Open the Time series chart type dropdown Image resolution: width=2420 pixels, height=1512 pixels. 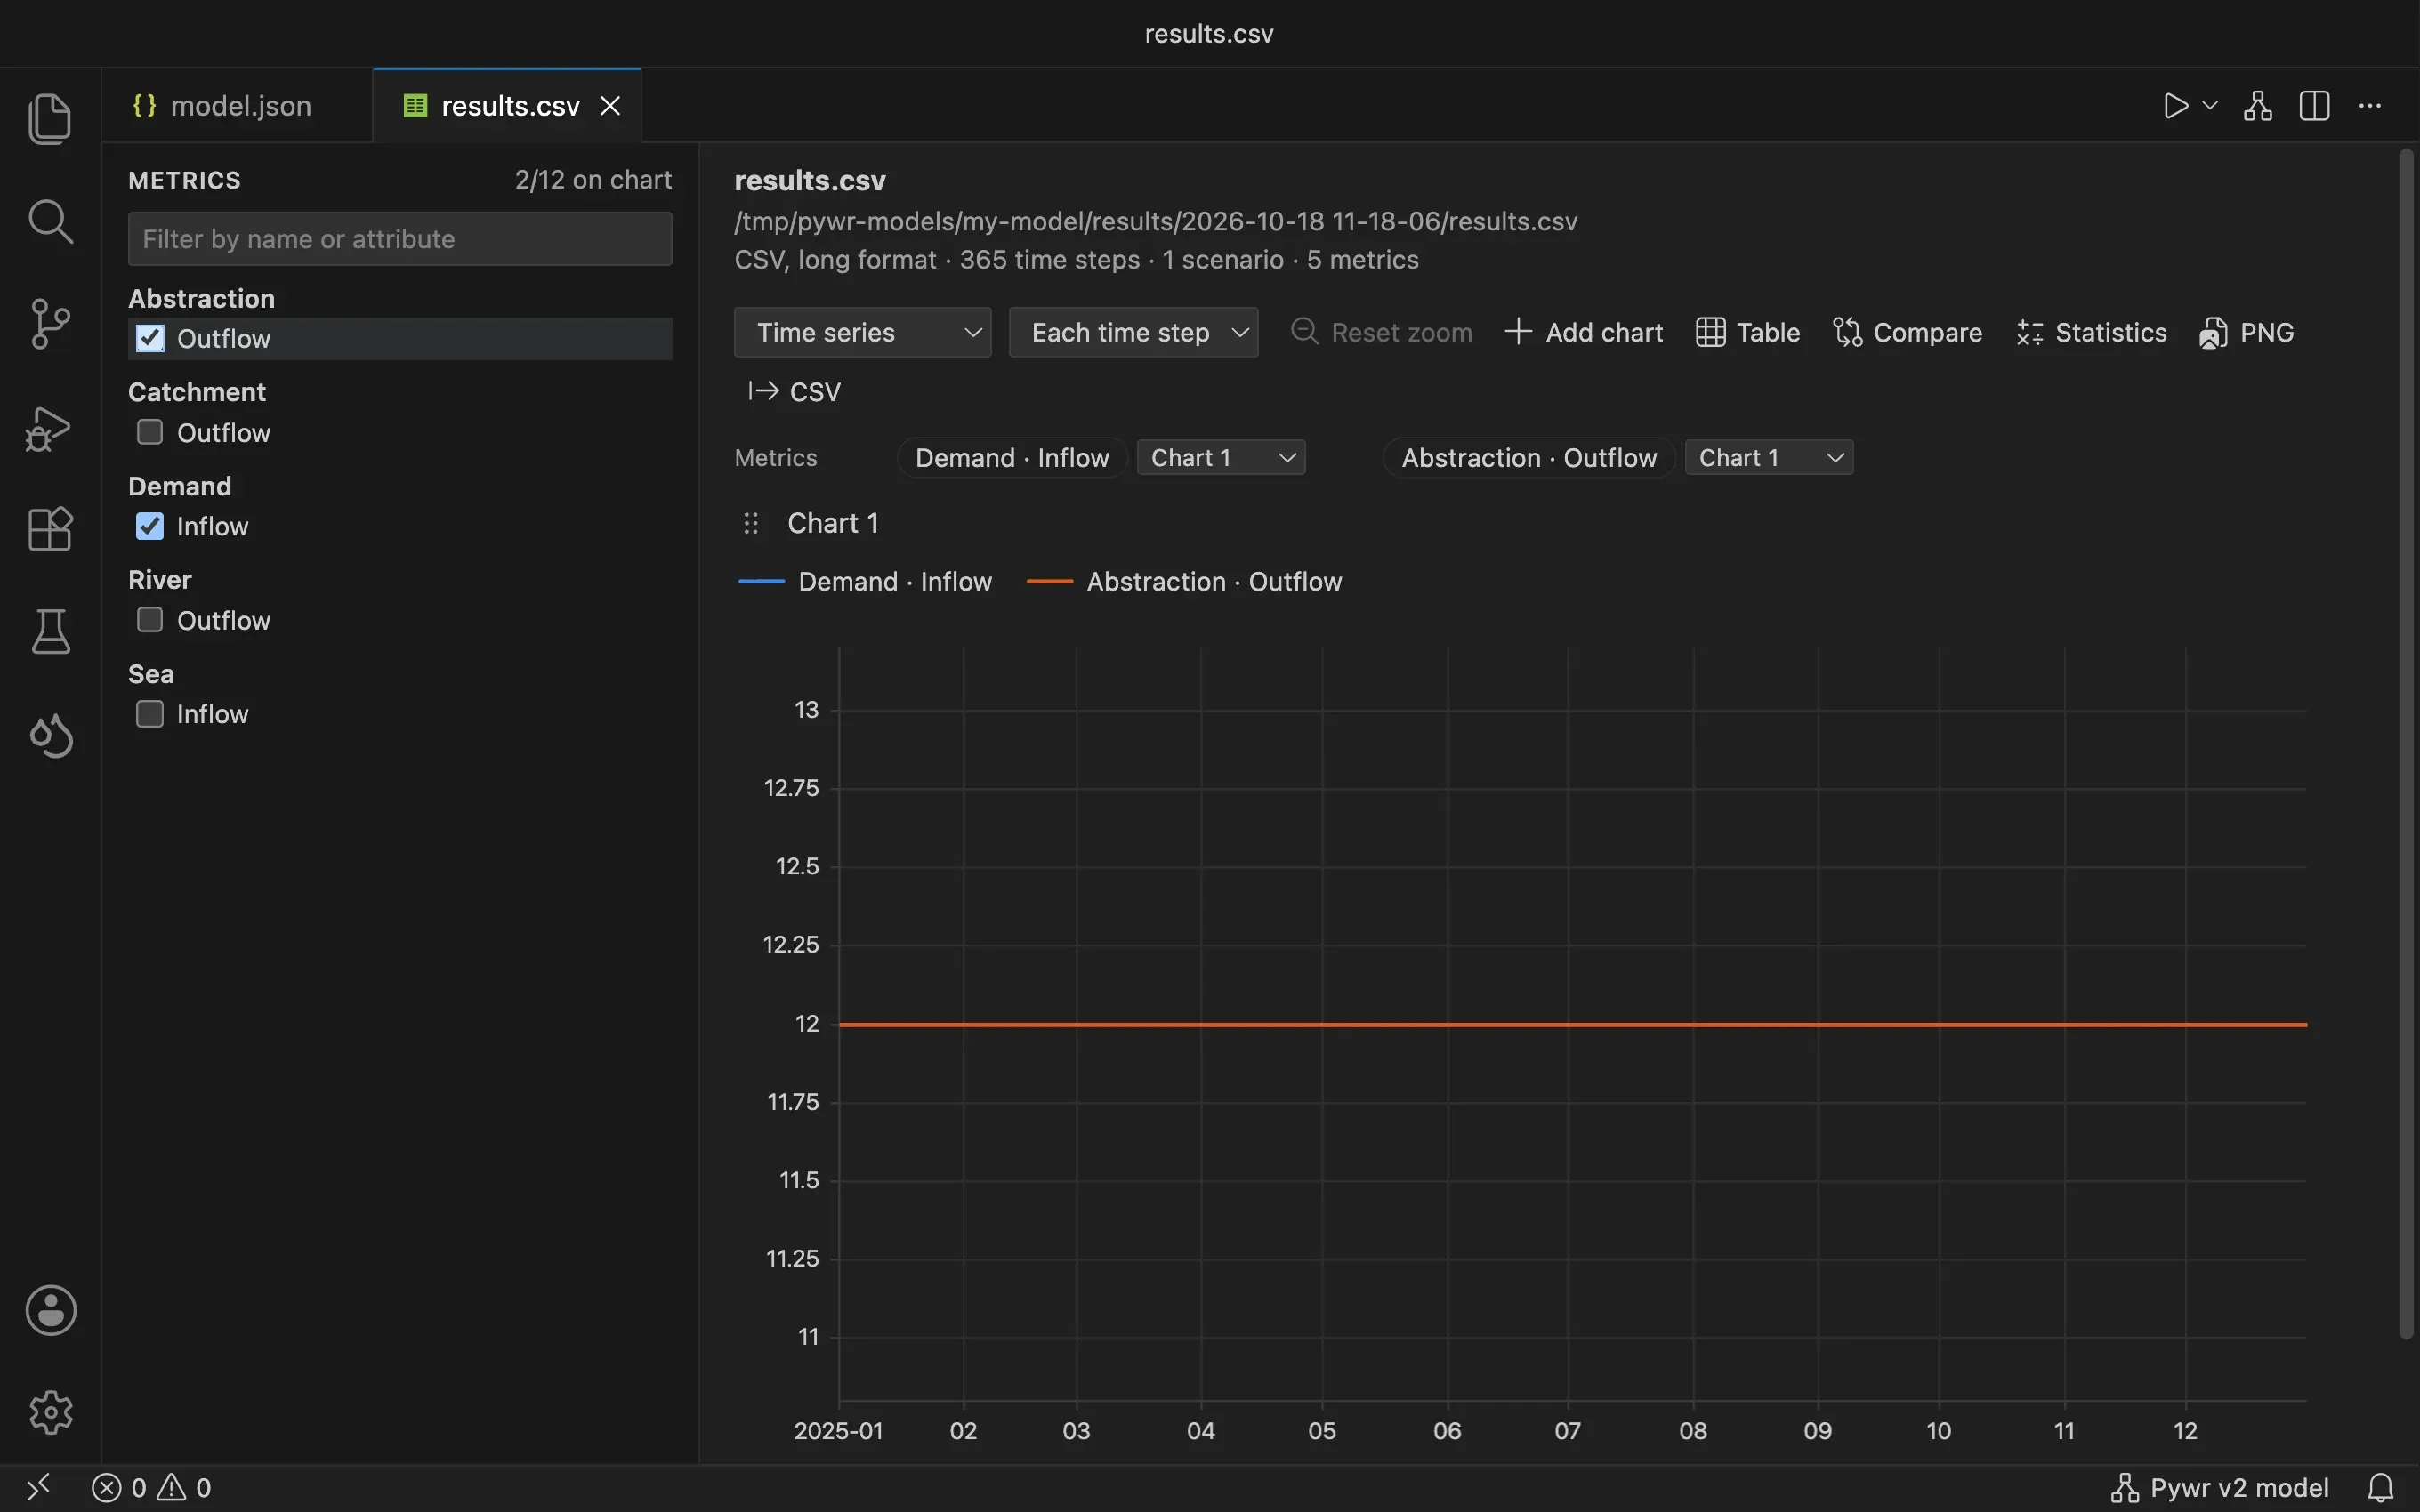(x=862, y=332)
